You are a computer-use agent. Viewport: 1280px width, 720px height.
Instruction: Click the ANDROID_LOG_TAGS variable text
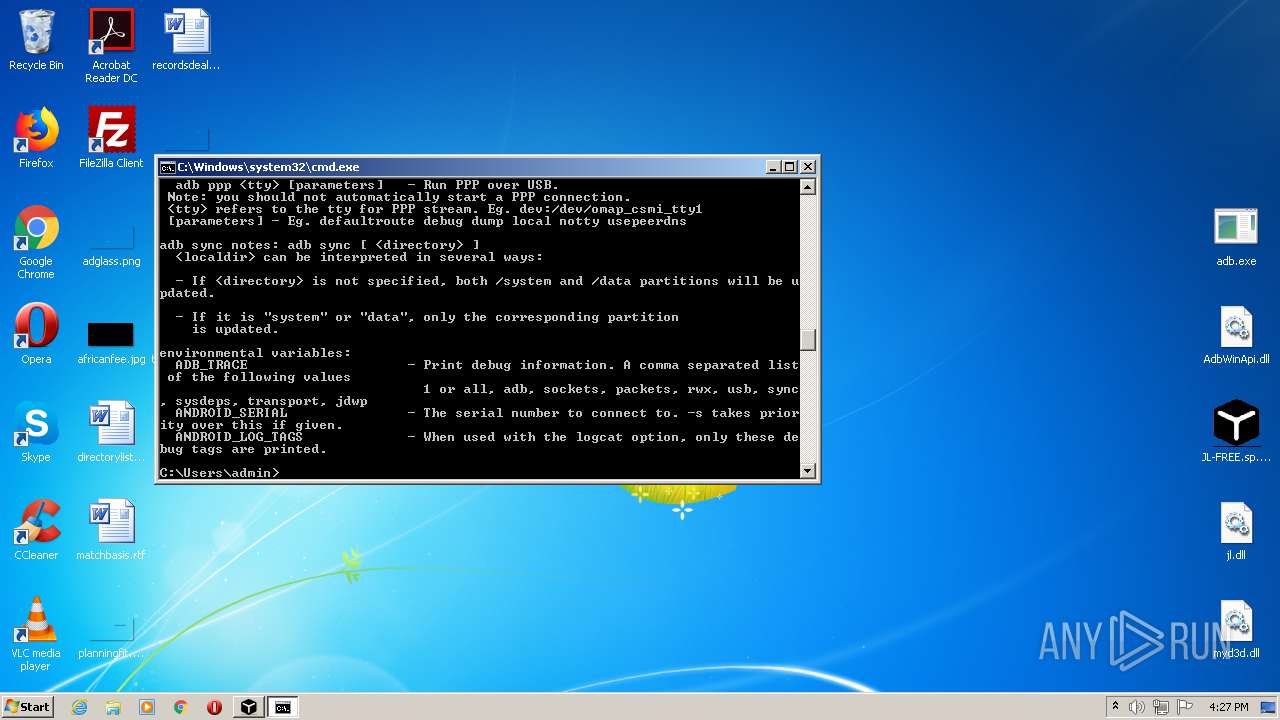(x=239, y=437)
